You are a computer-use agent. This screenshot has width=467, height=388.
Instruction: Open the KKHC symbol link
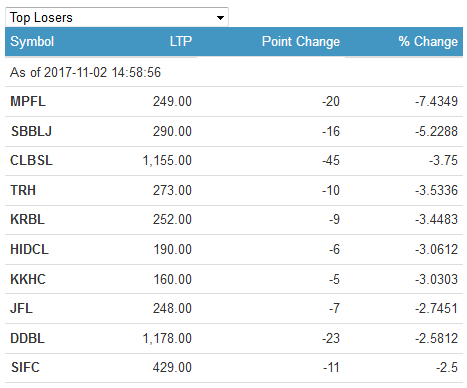point(28,279)
